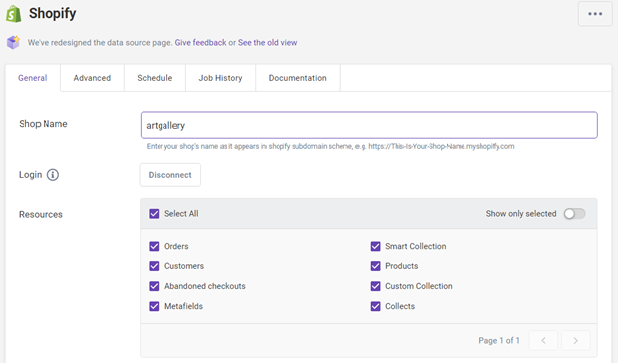The height and width of the screenshot is (364, 619).
Task: Uncheck the Customers resource
Action: coord(154,266)
